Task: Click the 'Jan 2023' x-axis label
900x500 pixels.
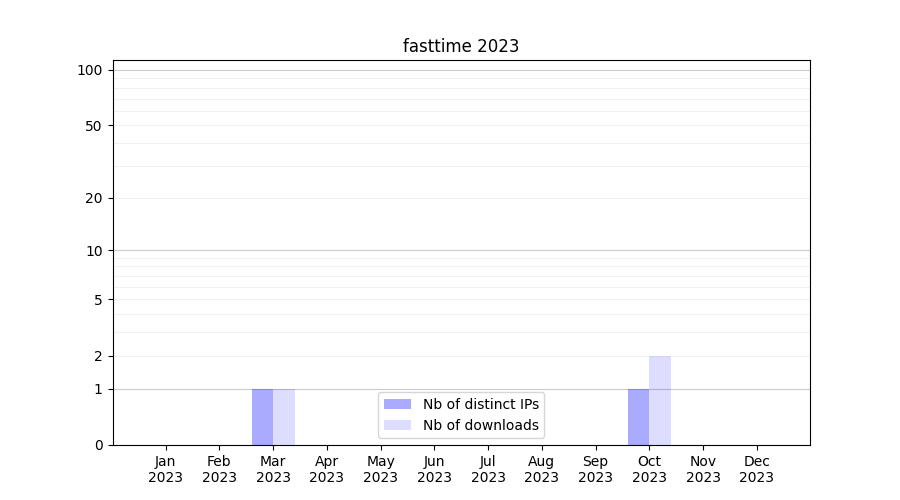Action: [166, 469]
